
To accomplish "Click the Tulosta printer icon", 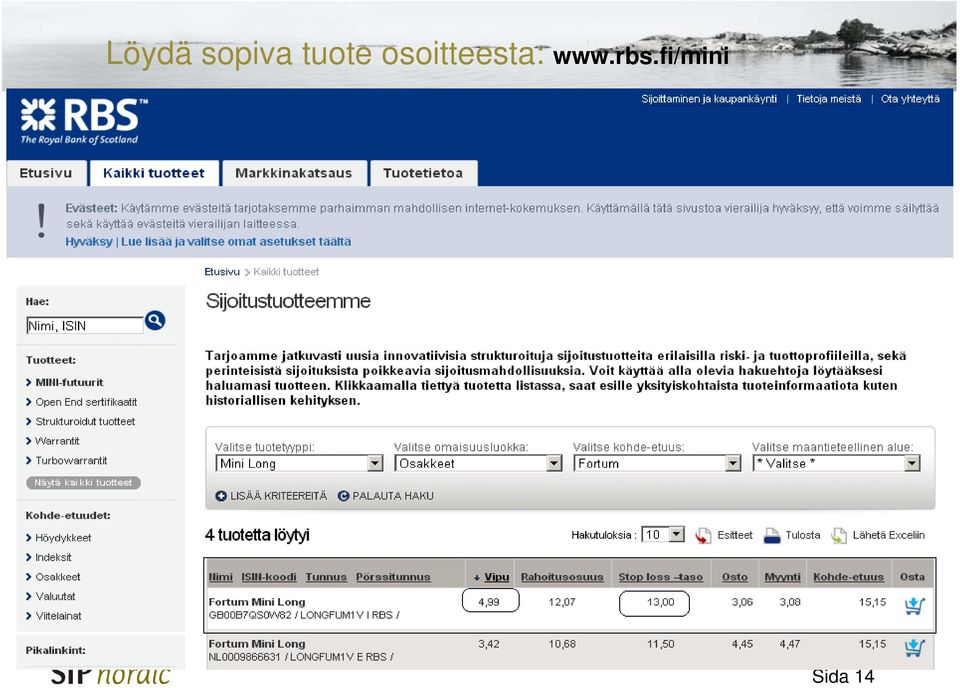I will (x=772, y=536).
